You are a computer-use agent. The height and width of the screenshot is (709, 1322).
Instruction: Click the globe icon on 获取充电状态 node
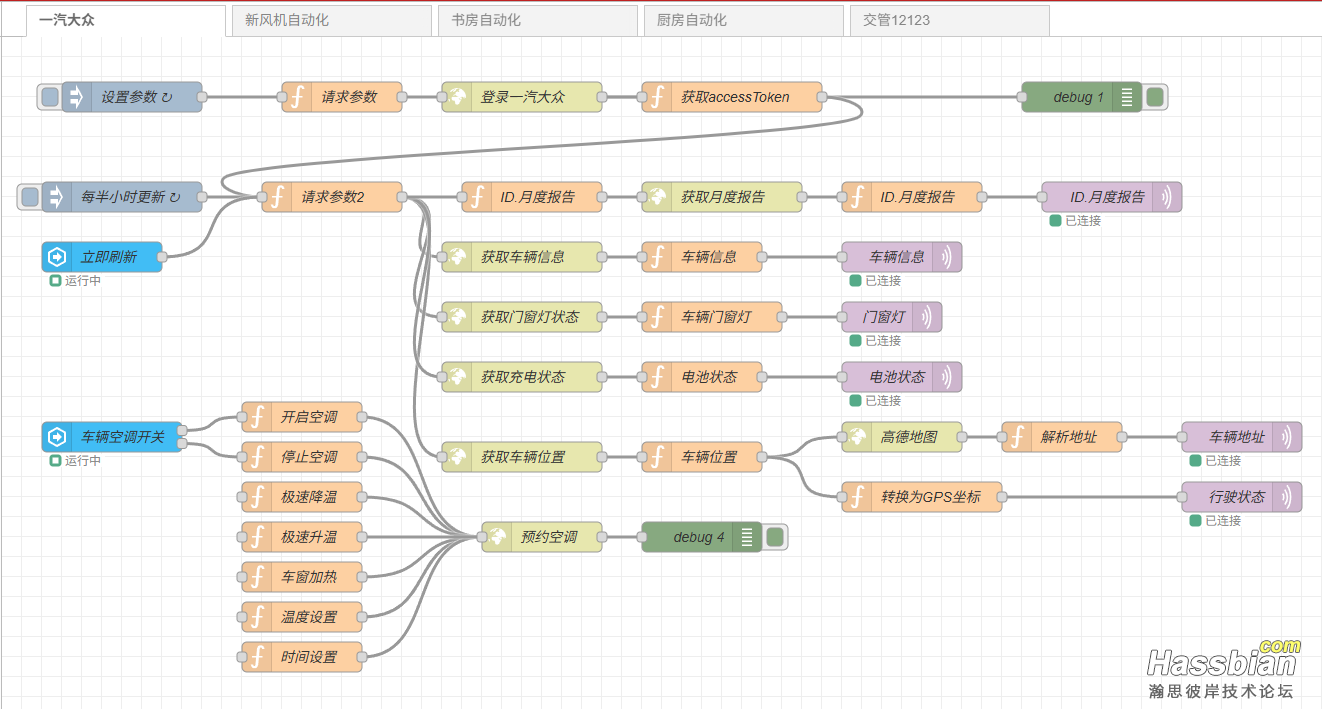coord(457,377)
